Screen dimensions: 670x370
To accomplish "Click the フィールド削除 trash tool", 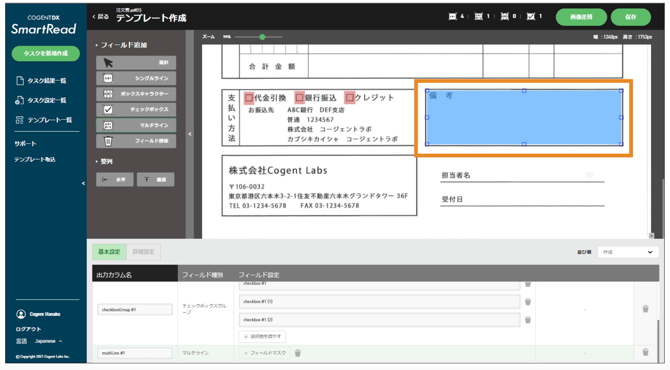I will point(136,141).
